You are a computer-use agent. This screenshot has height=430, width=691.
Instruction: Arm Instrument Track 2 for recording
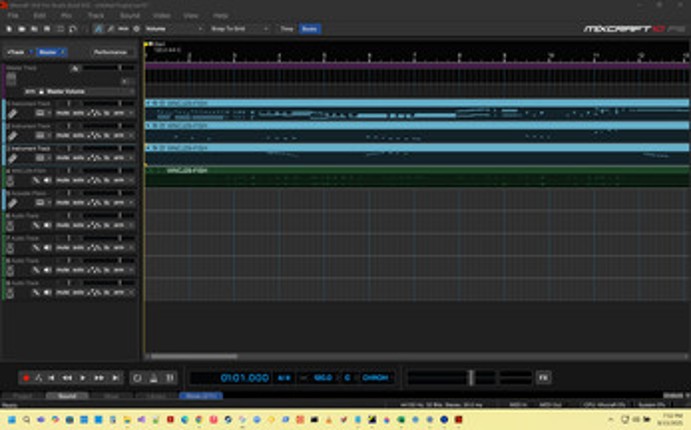(x=119, y=136)
